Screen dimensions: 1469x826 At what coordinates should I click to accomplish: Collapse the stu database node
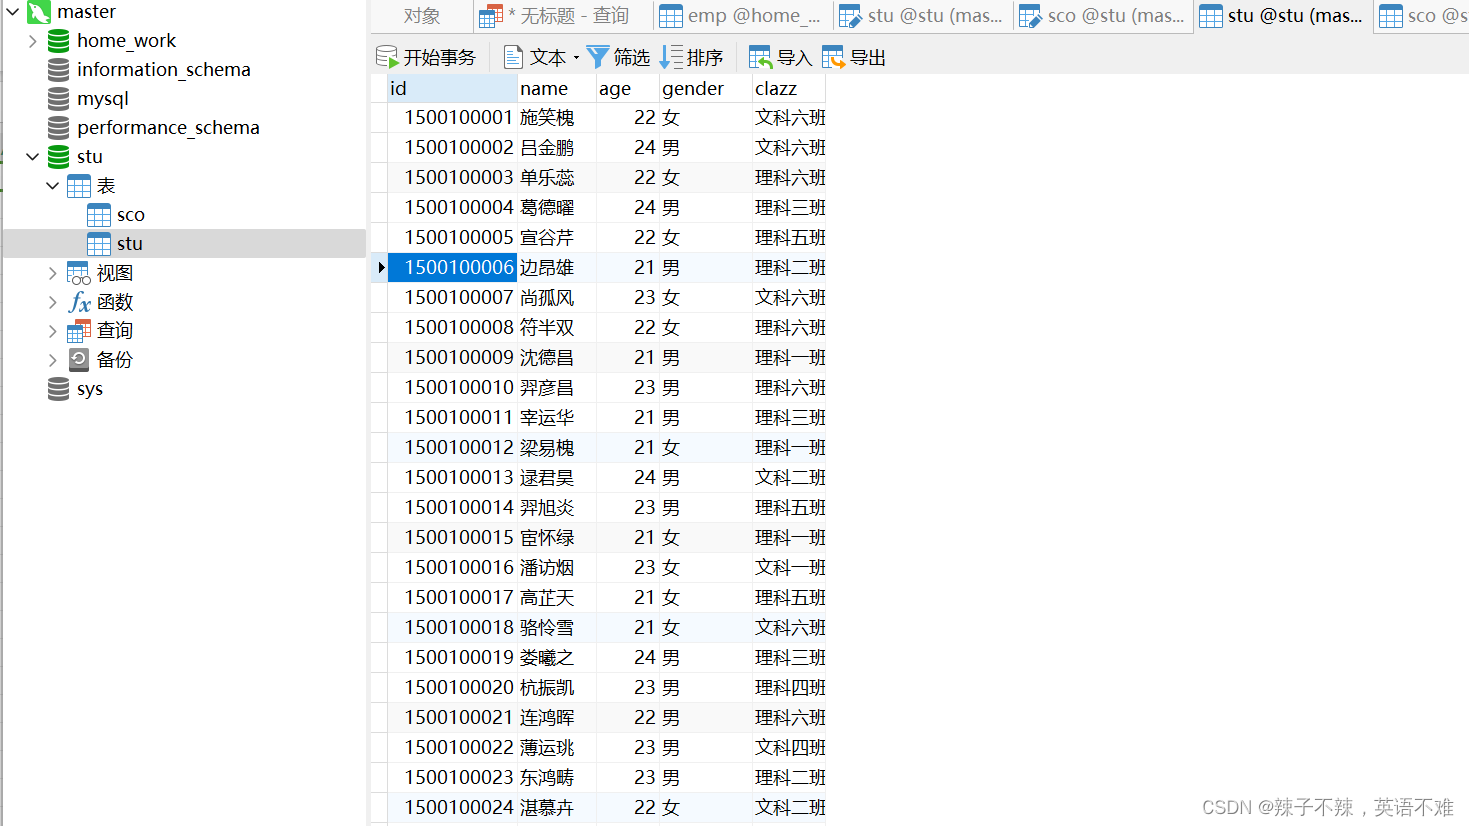(33, 157)
